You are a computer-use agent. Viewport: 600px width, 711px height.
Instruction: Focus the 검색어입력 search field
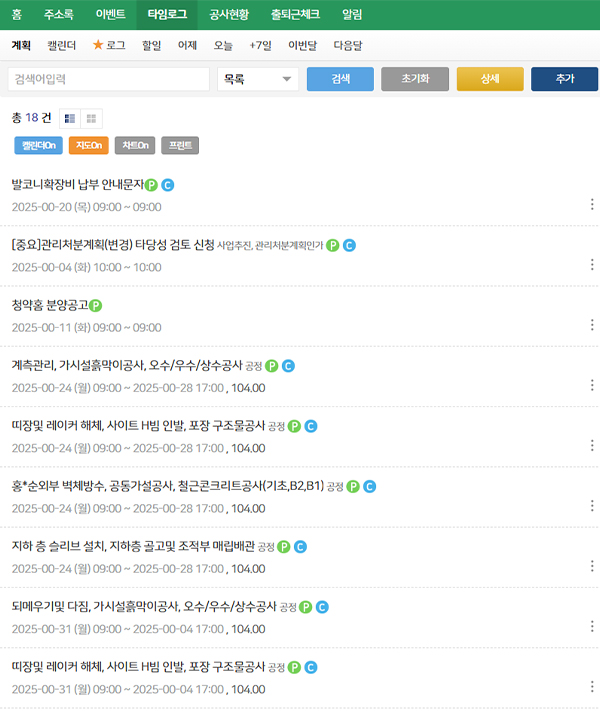(108, 80)
